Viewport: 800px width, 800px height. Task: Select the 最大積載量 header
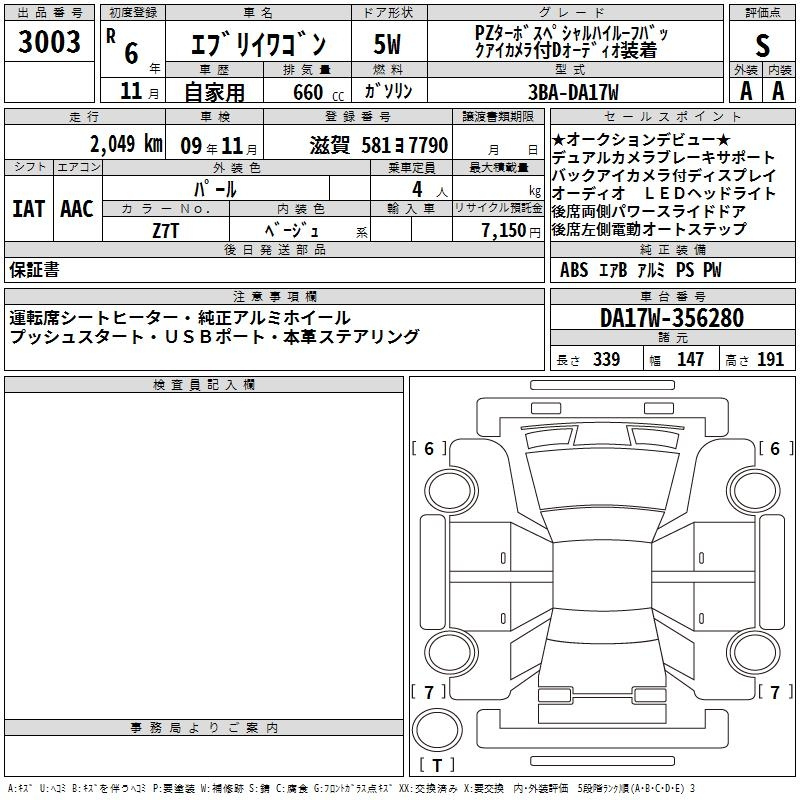coord(498,168)
